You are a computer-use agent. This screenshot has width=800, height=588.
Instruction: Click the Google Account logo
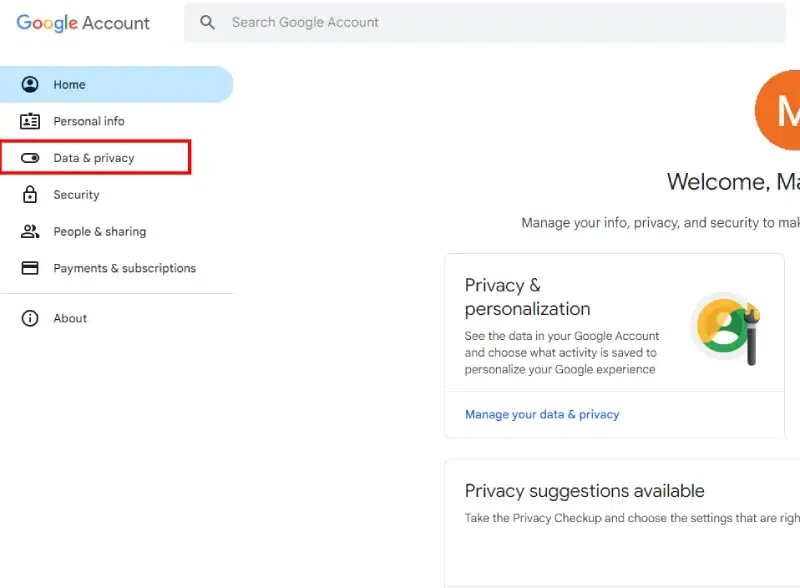coord(83,23)
